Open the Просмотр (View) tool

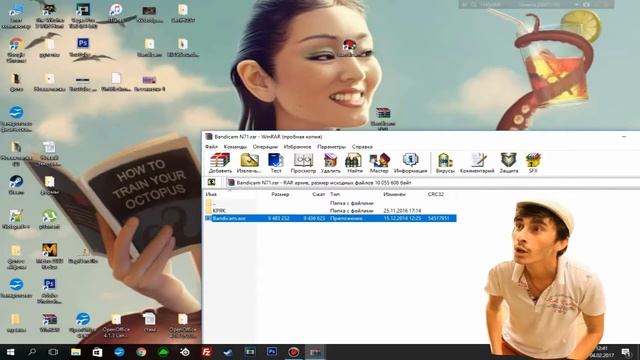pos(303,163)
